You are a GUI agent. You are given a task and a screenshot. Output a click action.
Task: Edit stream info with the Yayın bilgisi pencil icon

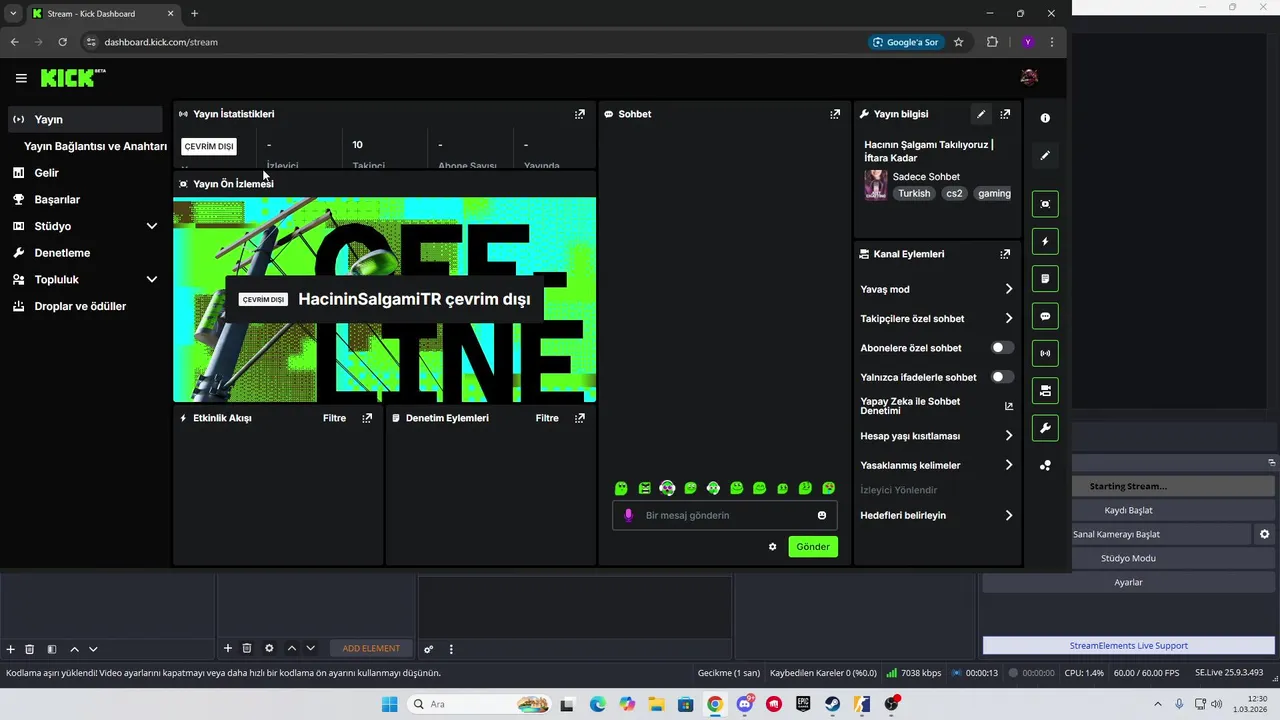981,114
